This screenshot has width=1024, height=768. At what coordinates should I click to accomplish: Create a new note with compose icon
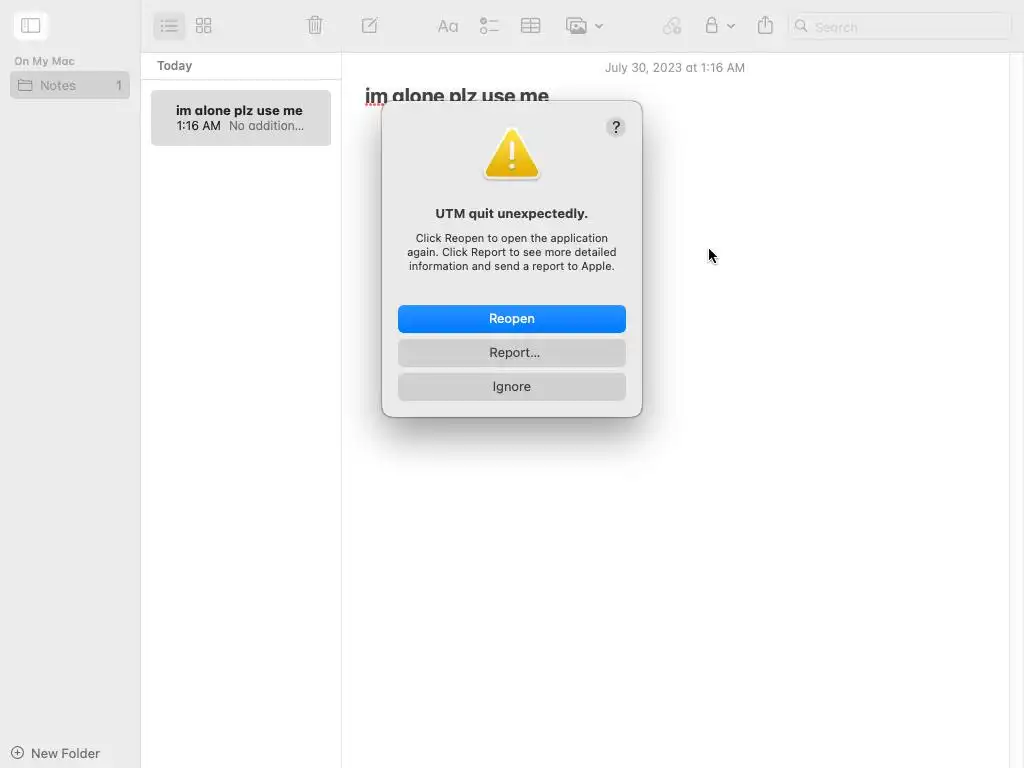[x=370, y=25]
